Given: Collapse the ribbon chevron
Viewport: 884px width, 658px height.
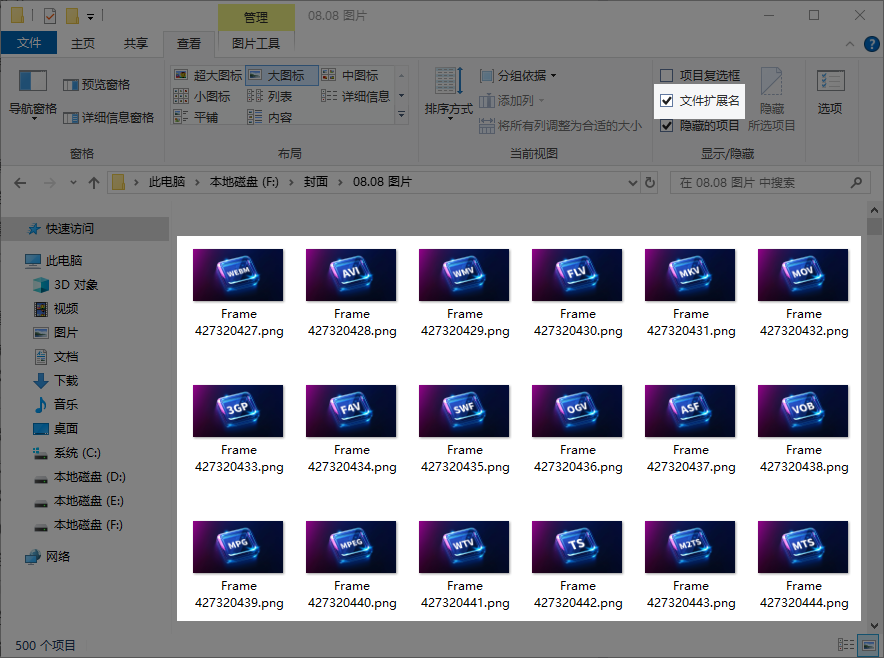Looking at the screenshot, I should pos(850,44).
